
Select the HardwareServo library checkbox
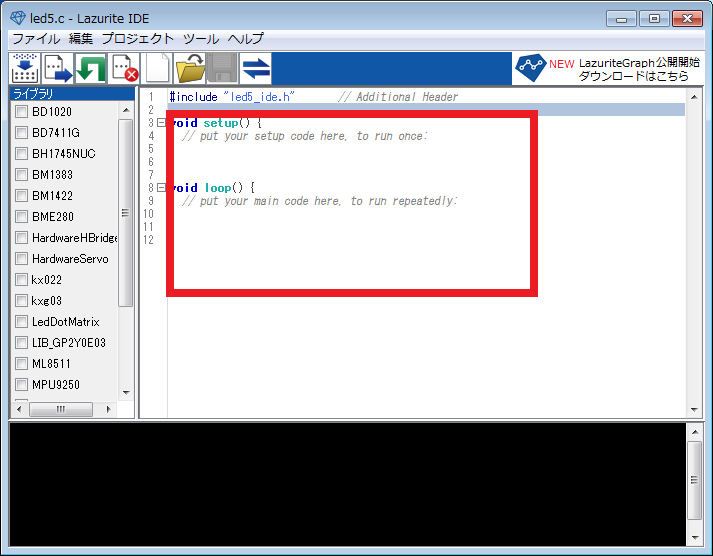click(21, 259)
